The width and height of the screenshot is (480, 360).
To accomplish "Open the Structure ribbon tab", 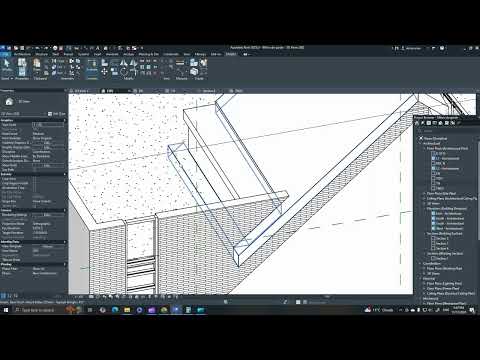I will [41, 54].
